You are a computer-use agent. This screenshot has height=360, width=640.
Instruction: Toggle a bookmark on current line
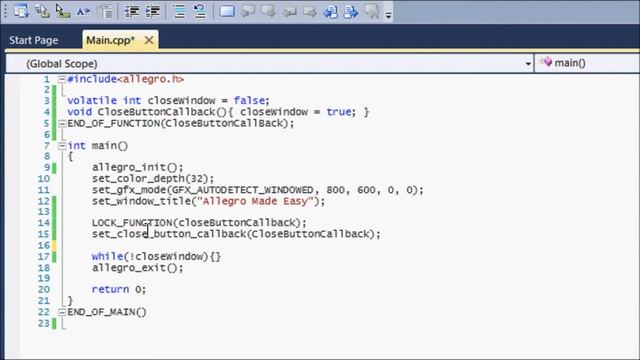(227, 11)
